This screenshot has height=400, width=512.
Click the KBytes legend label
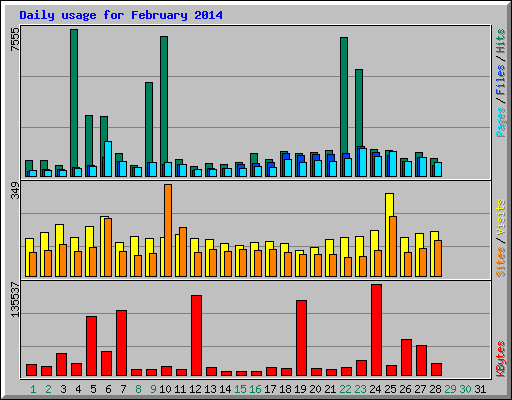tap(500, 359)
